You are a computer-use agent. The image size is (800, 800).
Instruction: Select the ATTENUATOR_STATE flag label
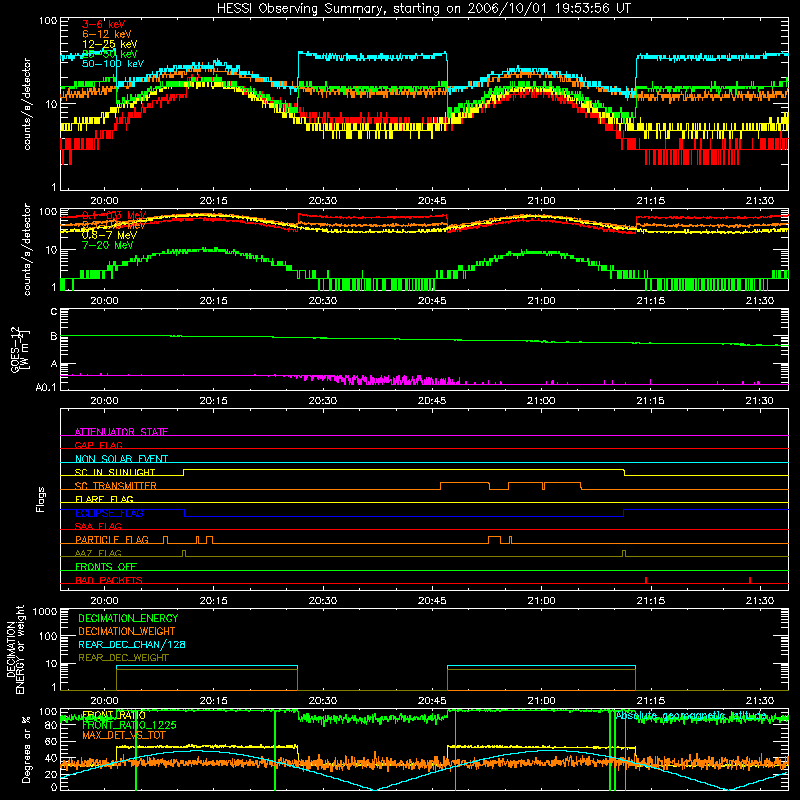pyautogui.click(x=121, y=432)
